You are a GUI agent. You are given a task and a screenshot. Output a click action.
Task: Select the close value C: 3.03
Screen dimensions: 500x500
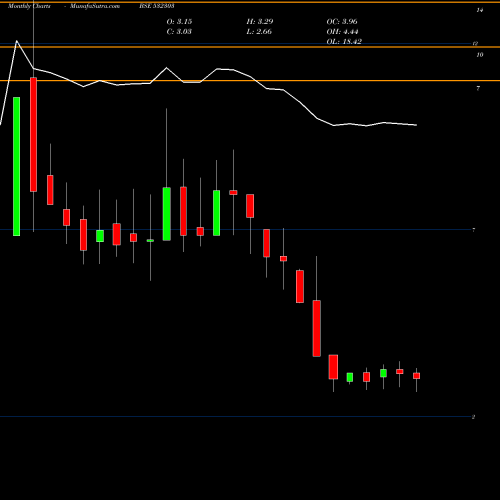pos(179,32)
